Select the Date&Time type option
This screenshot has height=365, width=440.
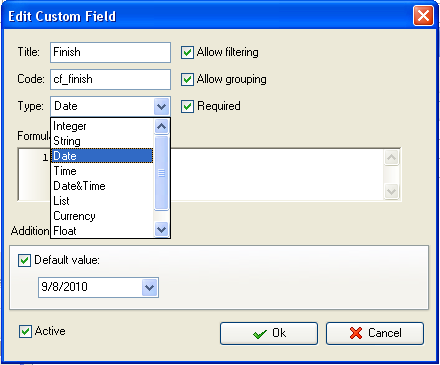pos(102,186)
